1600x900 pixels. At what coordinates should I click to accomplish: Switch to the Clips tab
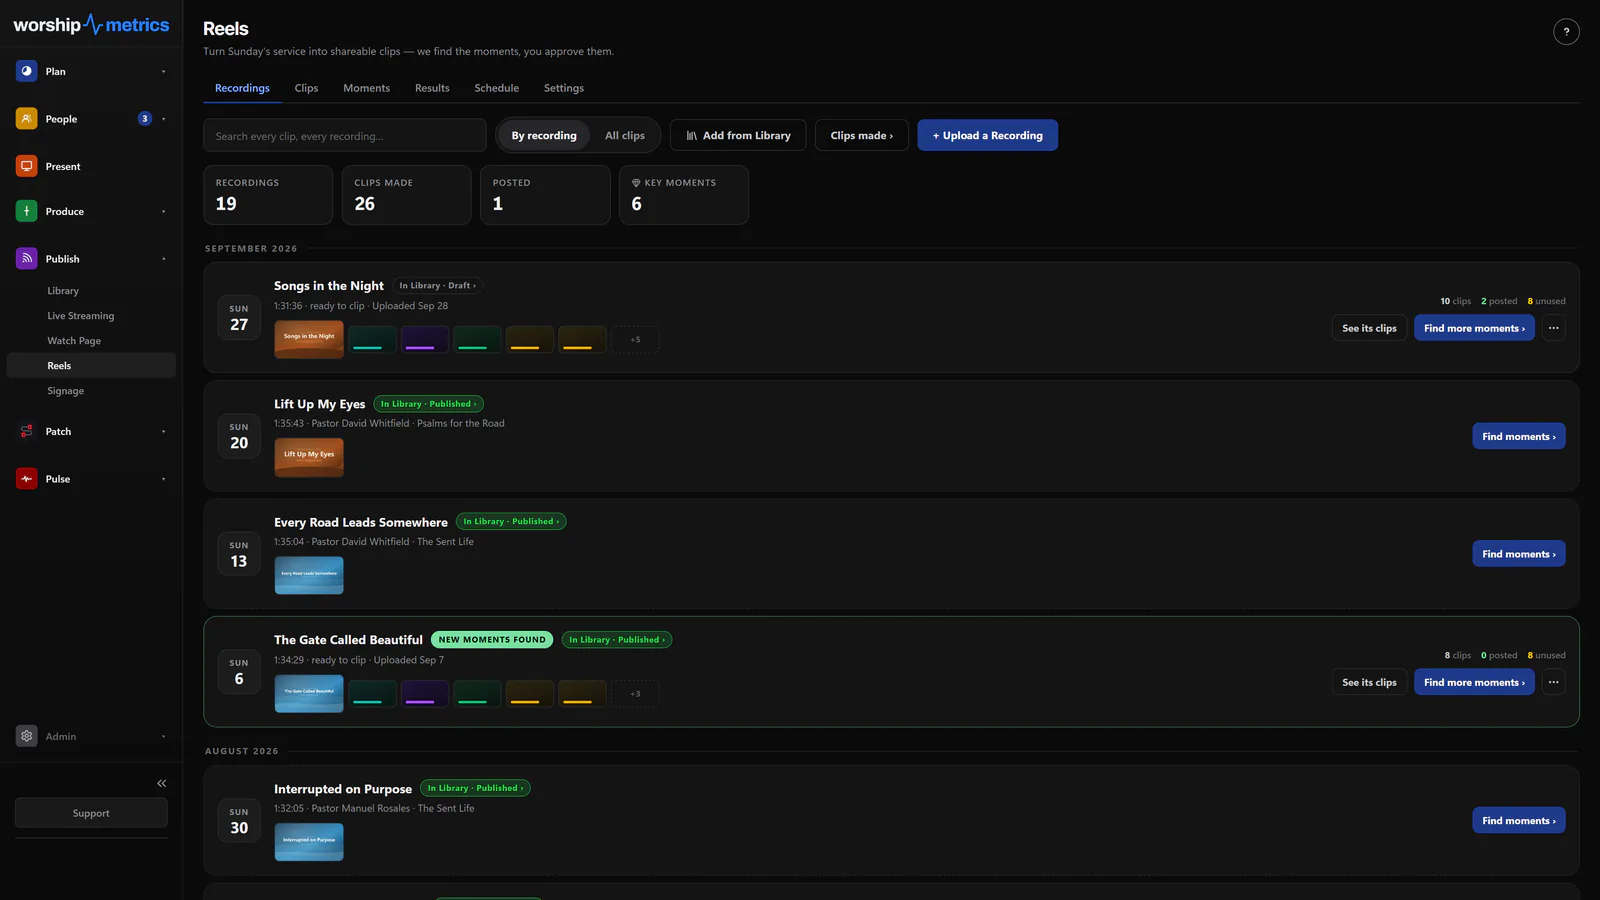[306, 88]
